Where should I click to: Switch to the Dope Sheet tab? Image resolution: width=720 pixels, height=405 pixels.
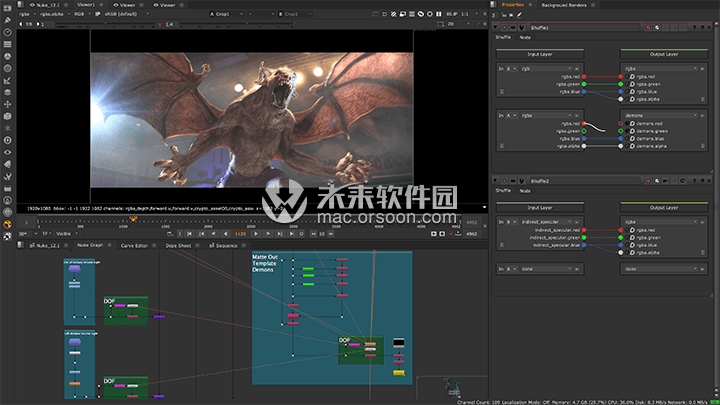pyautogui.click(x=178, y=246)
